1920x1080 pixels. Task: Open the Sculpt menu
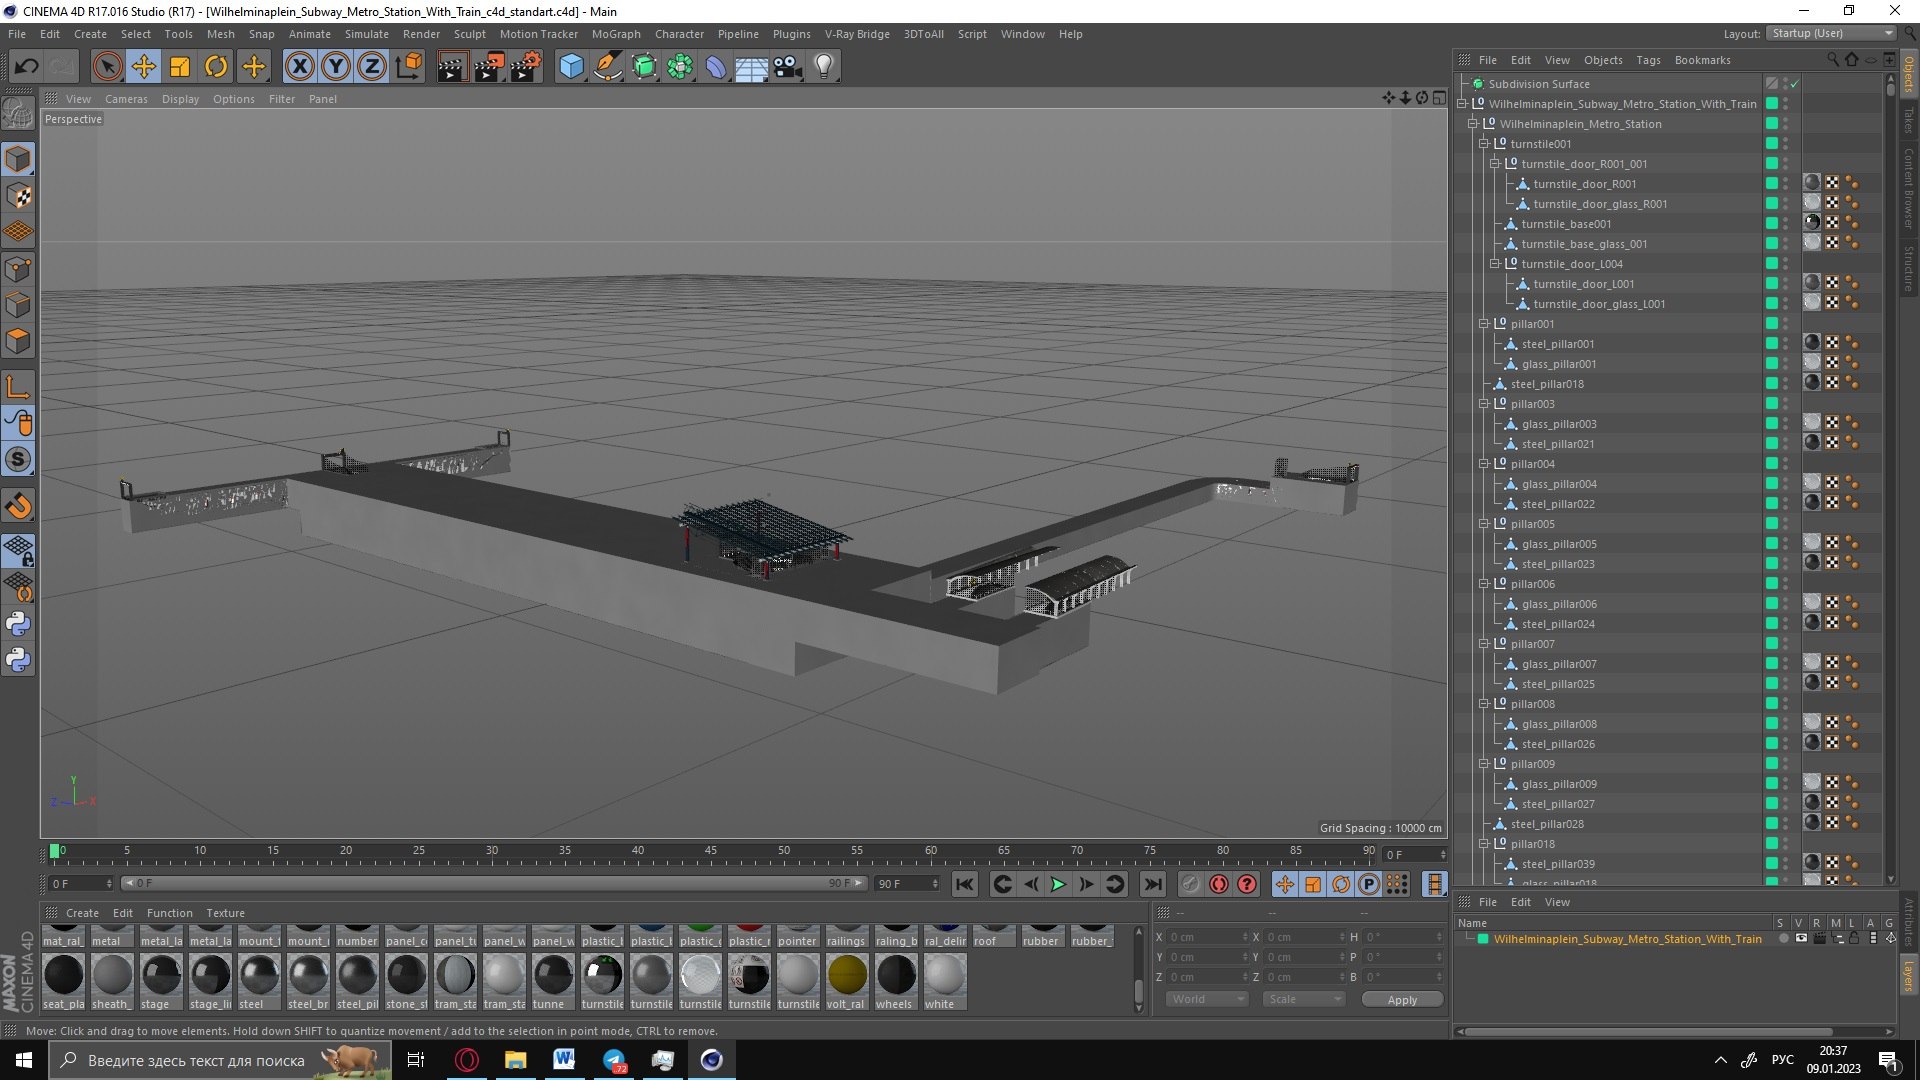pyautogui.click(x=469, y=34)
